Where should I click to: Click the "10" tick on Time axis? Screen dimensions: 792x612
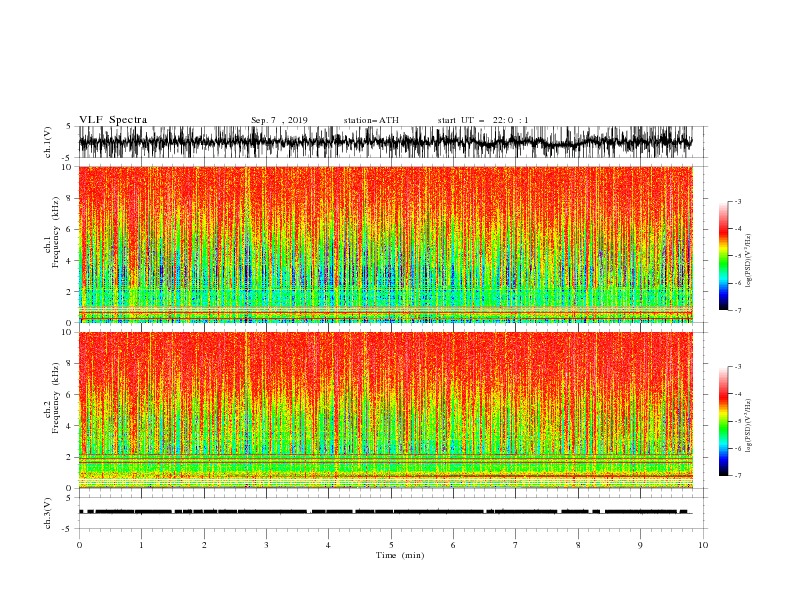tap(703, 545)
